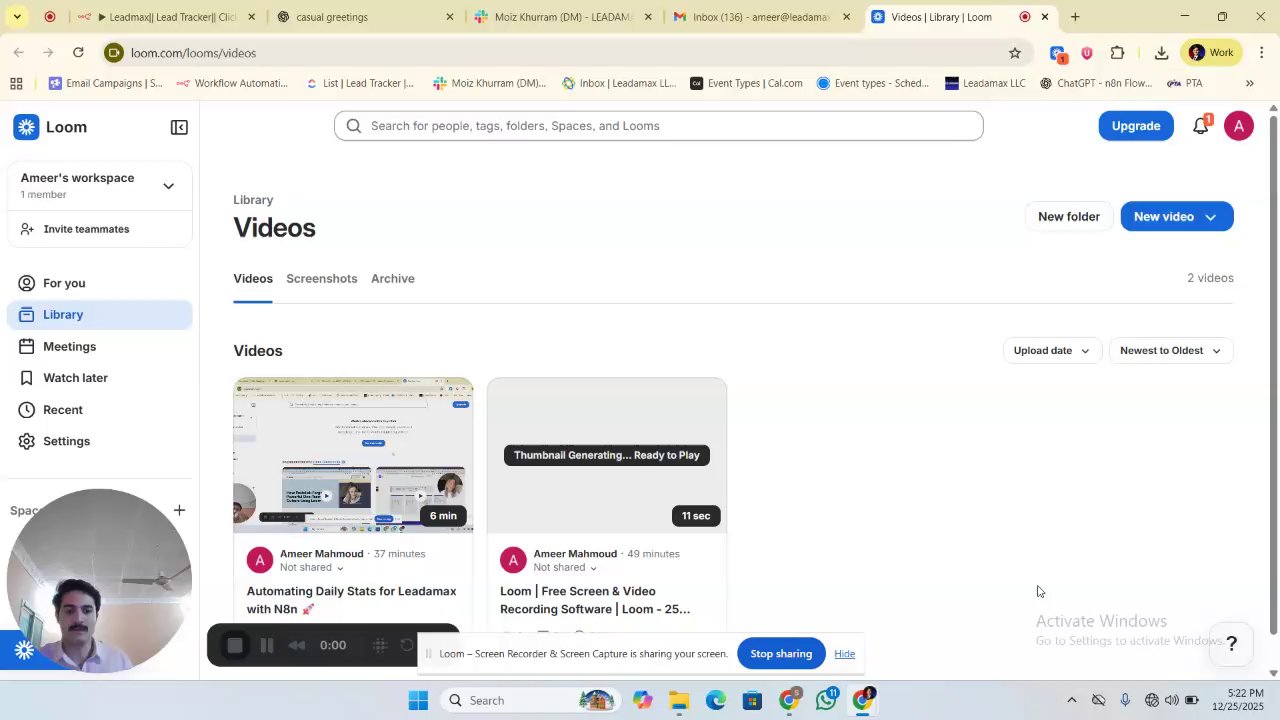Open Microsoft Edge from the taskbar
The image size is (1280, 720).
coord(716,701)
